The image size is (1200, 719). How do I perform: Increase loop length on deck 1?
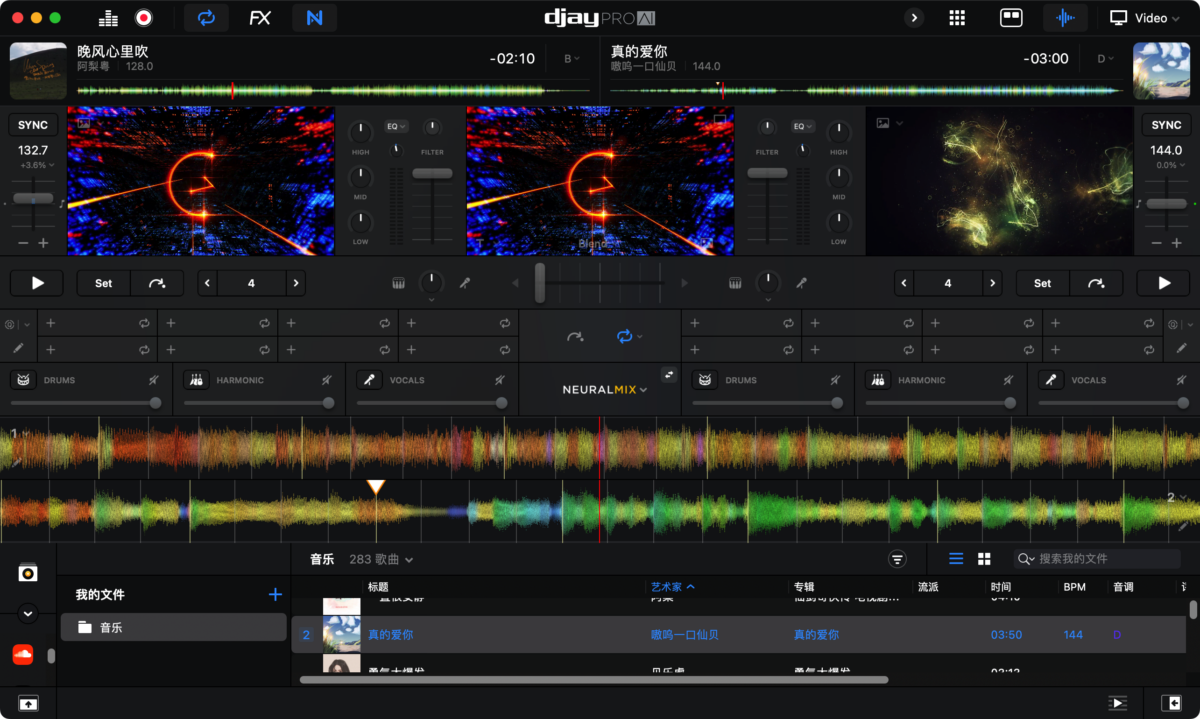[x=295, y=283]
